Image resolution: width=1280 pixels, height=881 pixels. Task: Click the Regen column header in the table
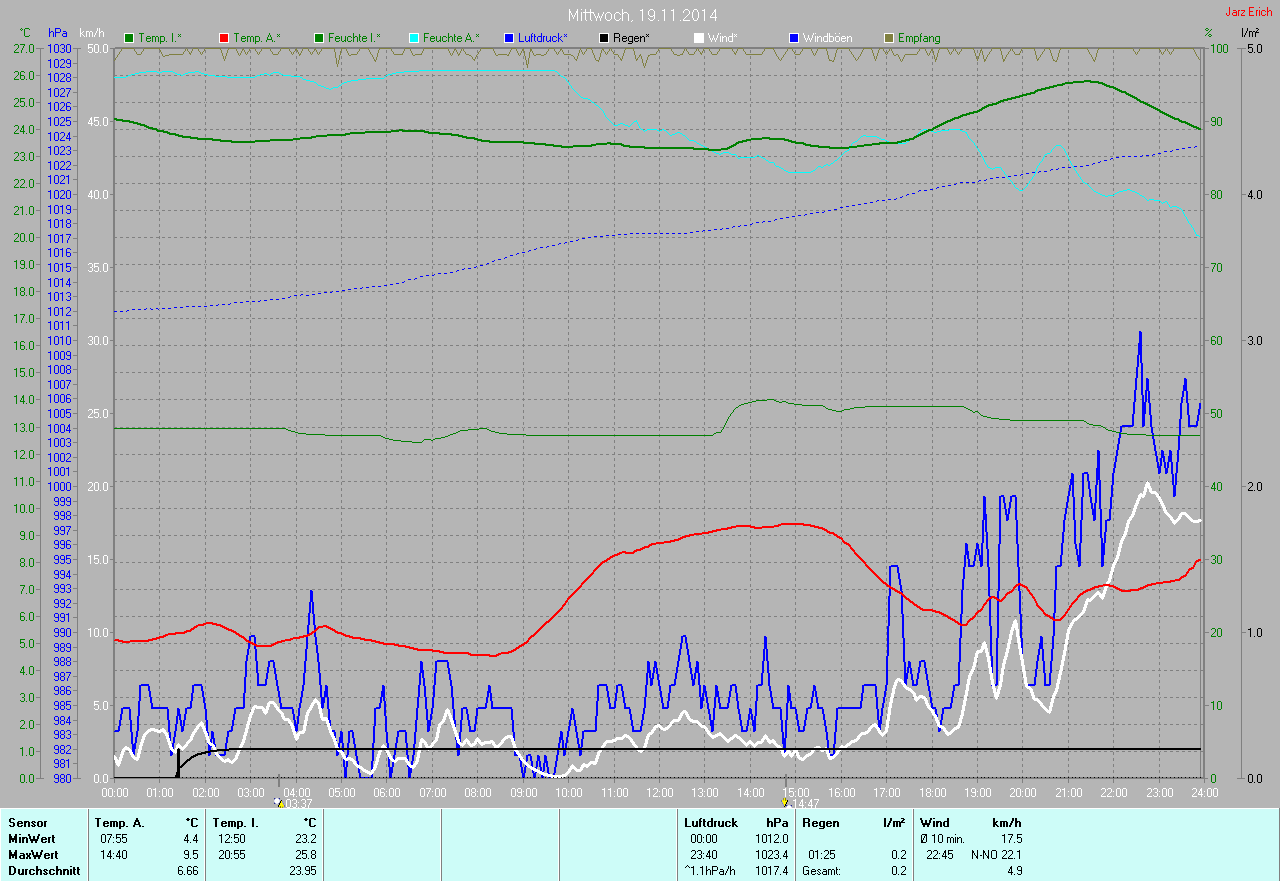[822, 822]
